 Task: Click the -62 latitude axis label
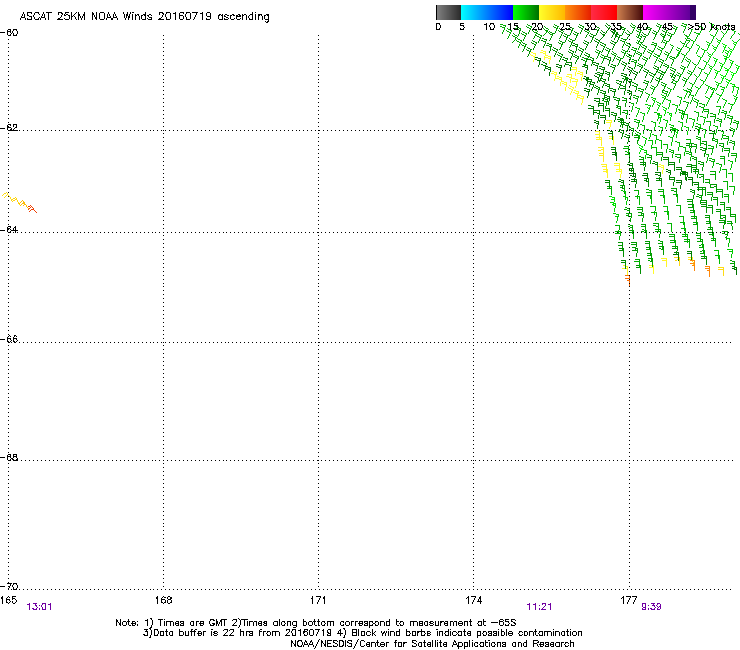click(9, 127)
